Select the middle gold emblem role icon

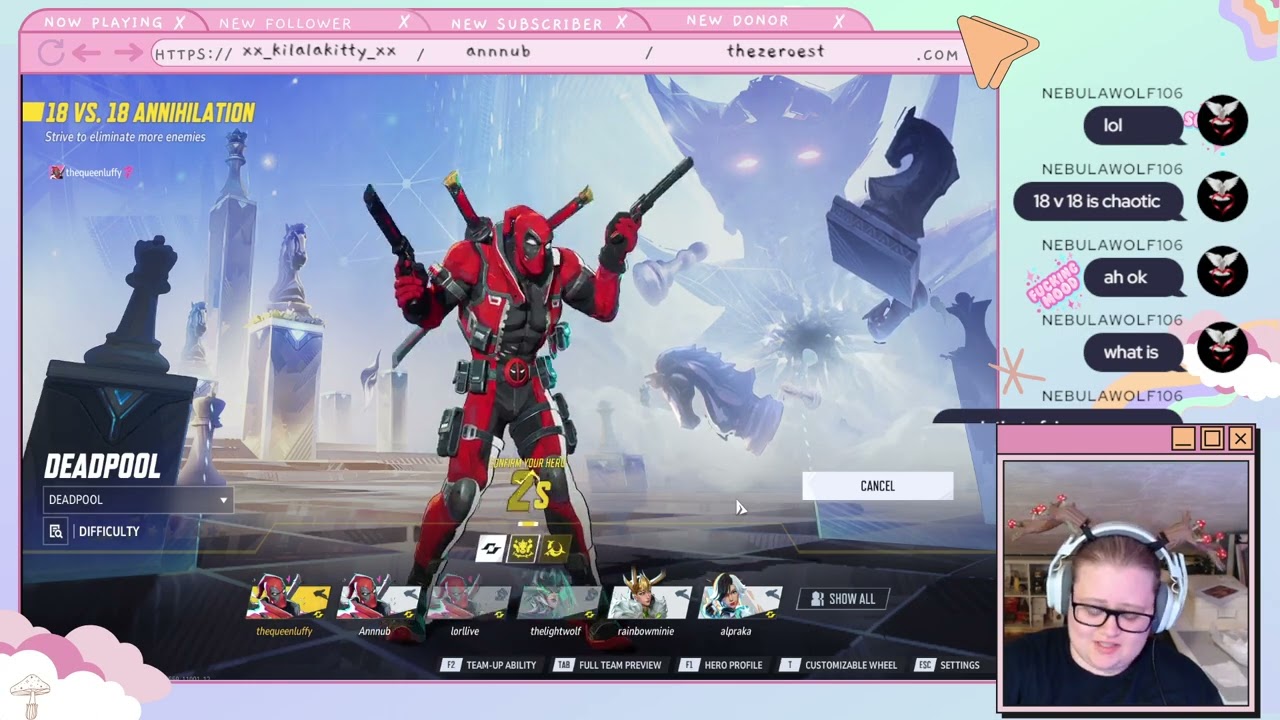point(523,548)
